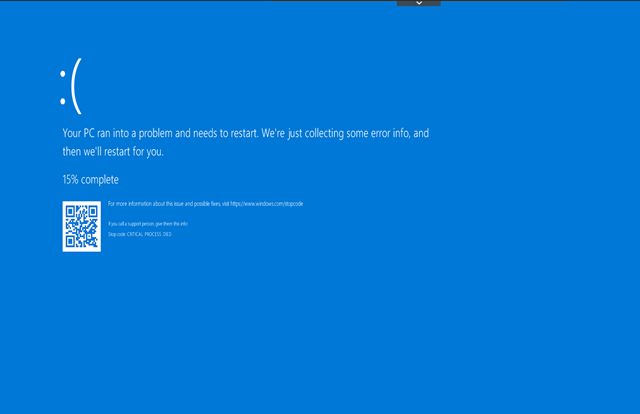Click the "Stop code:" label
Viewport: 640px width, 414px height.
(x=116, y=234)
